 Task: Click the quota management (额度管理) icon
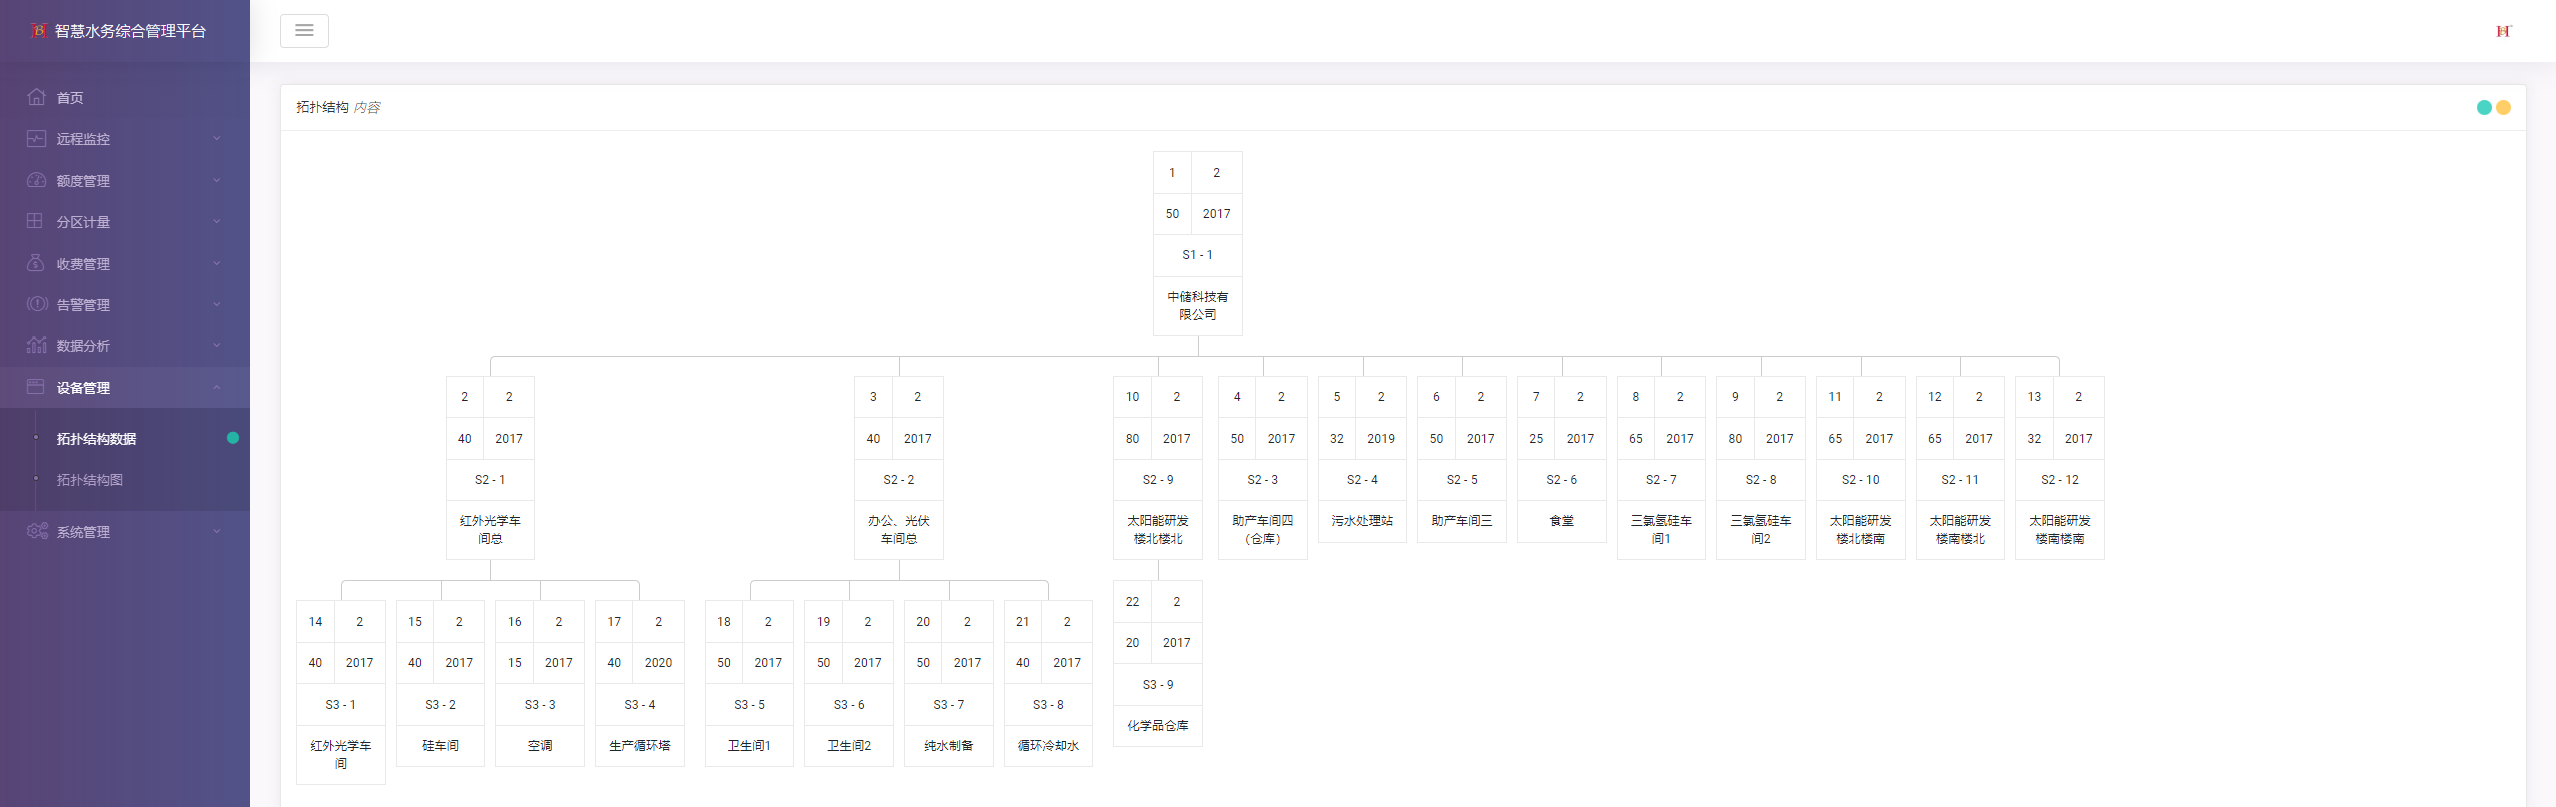pyautogui.click(x=37, y=180)
